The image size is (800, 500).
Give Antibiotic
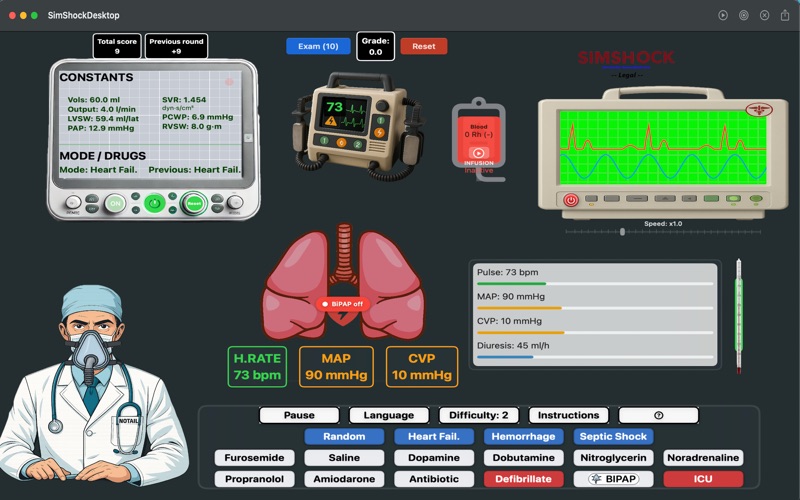pyautogui.click(x=434, y=479)
